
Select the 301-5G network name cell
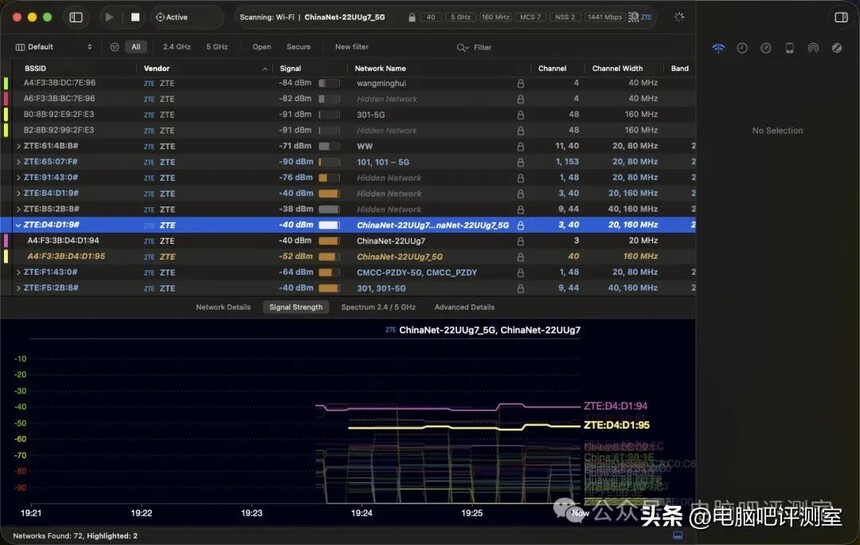pos(371,115)
